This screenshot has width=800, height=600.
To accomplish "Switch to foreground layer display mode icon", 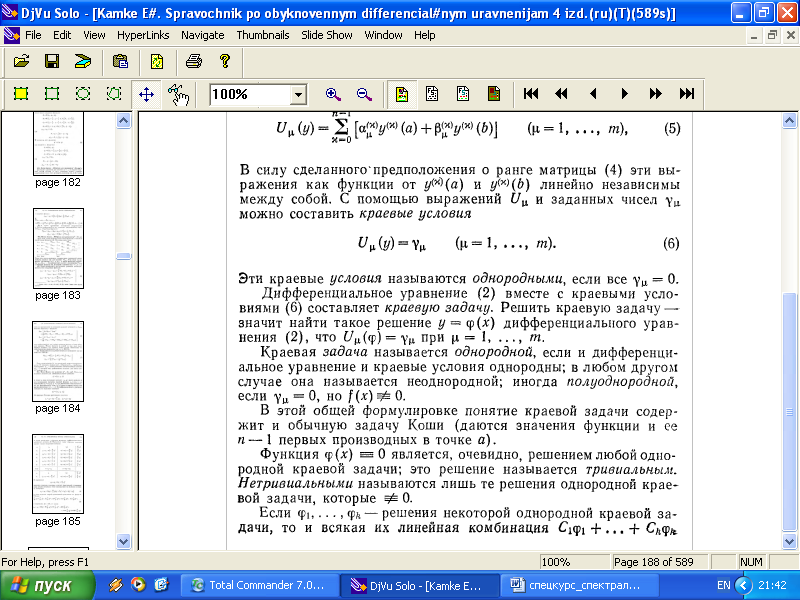I will 463,94.
